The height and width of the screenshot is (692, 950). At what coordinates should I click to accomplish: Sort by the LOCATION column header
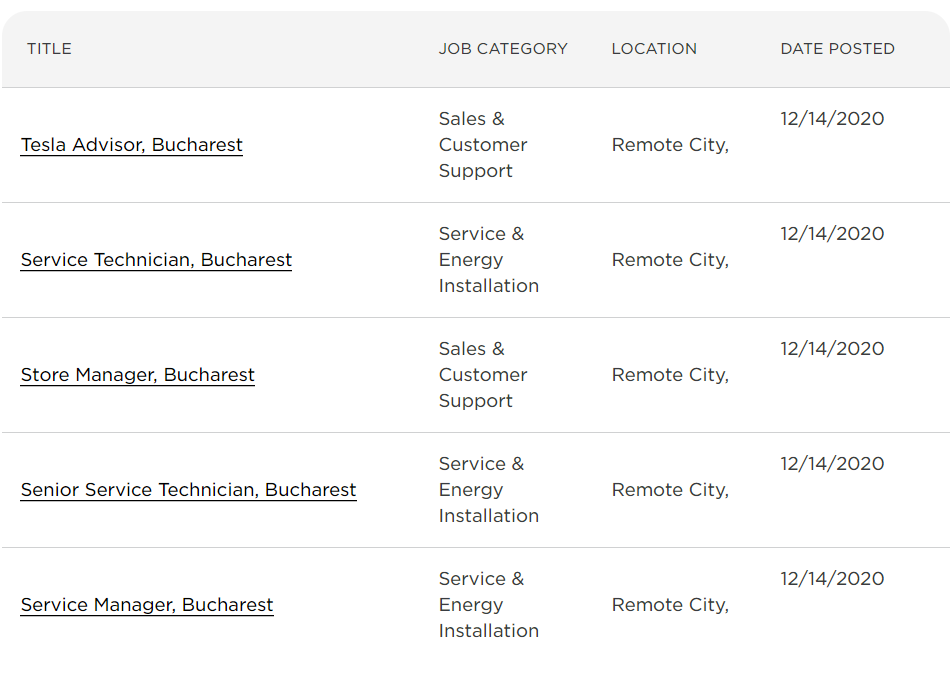pyautogui.click(x=654, y=48)
